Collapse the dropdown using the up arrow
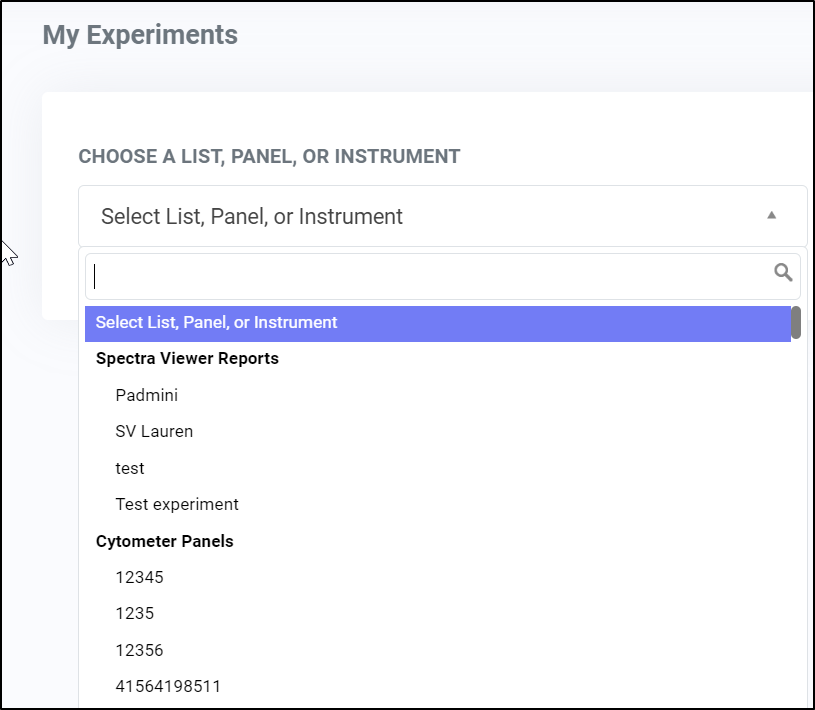 771,215
